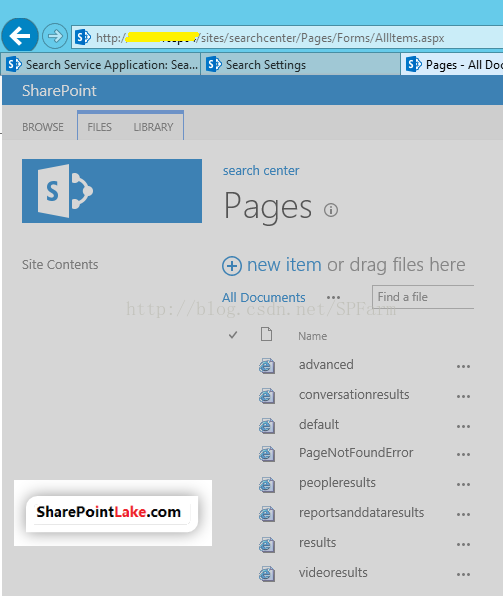Open the results page file

(x=317, y=543)
